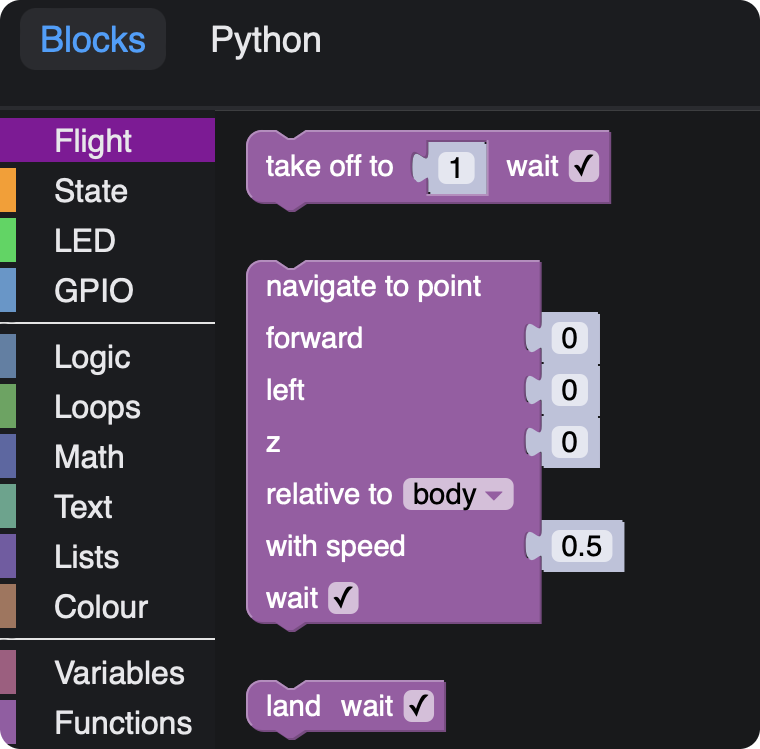
Task: Open the Logic block category
Action: (x=92, y=357)
